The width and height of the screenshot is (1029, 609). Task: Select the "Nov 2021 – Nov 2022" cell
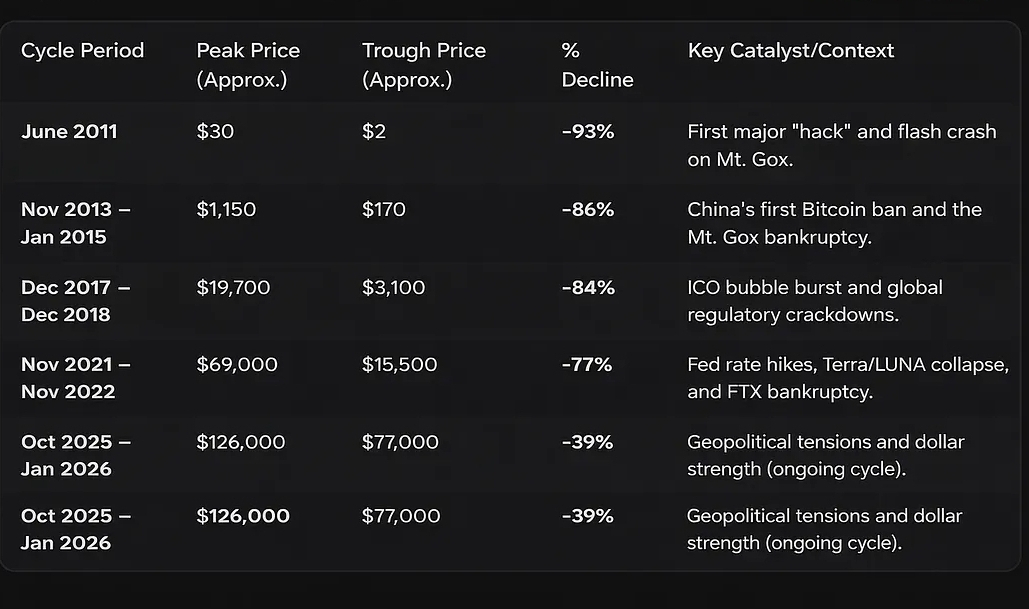[76, 378]
